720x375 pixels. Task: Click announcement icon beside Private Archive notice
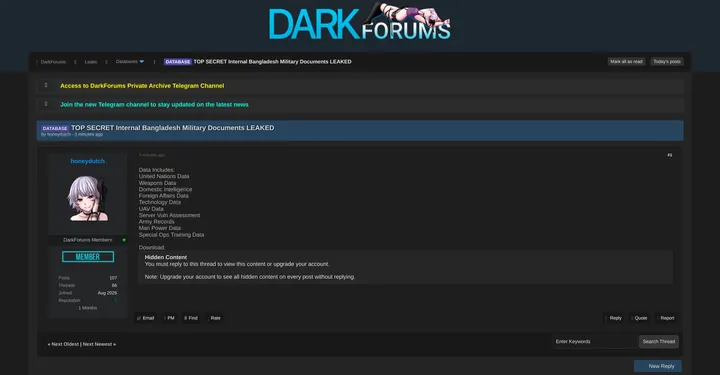click(x=45, y=85)
